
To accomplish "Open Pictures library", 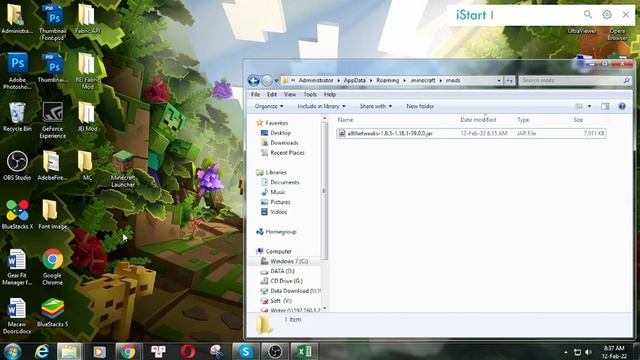I will coord(276,202).
